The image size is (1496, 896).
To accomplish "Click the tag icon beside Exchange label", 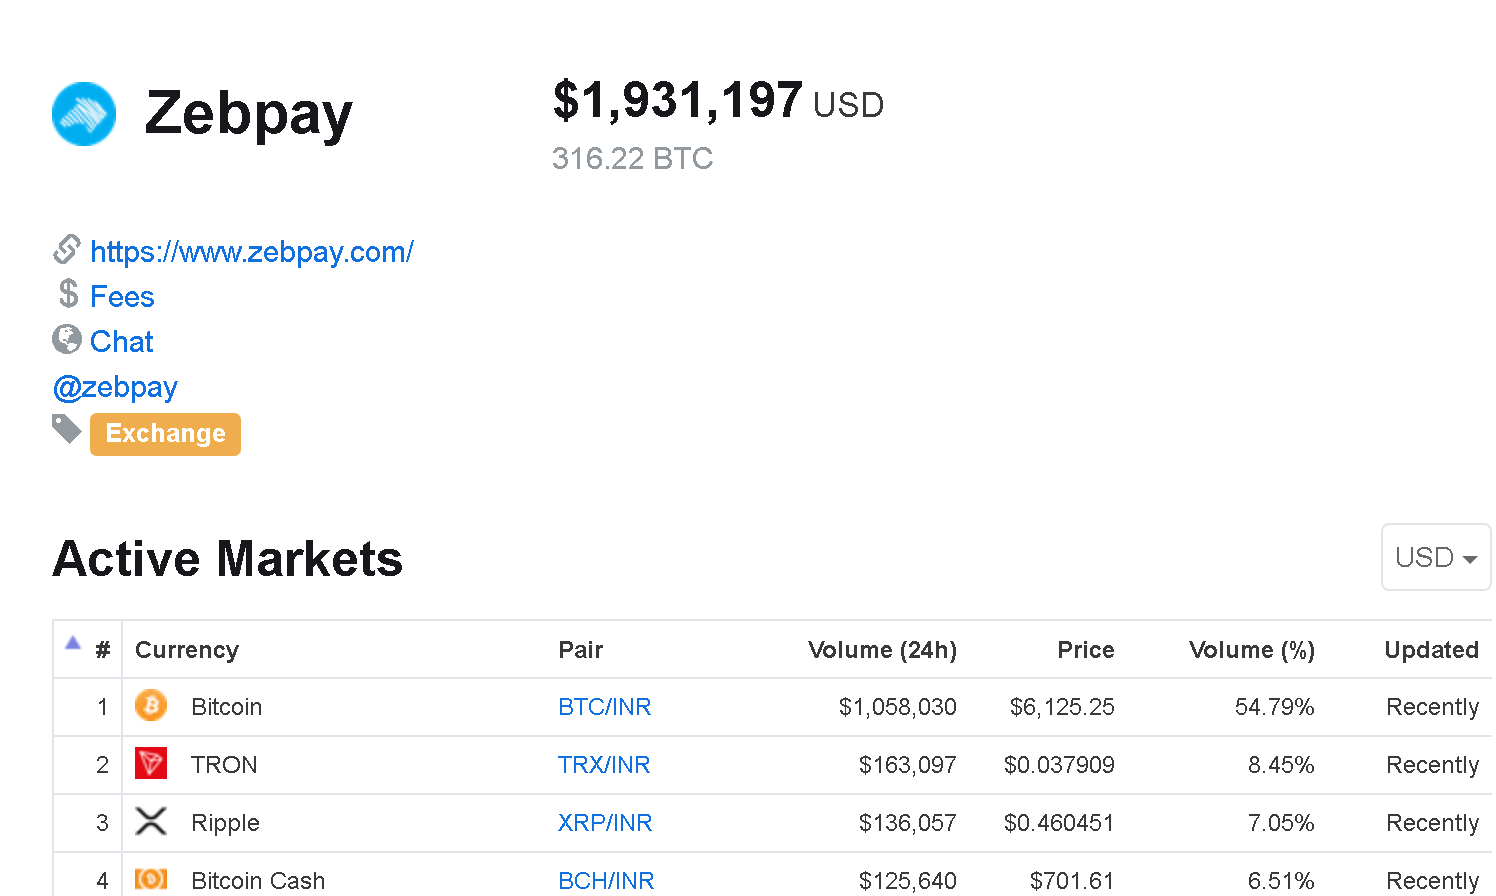I will tap(67, 429).
